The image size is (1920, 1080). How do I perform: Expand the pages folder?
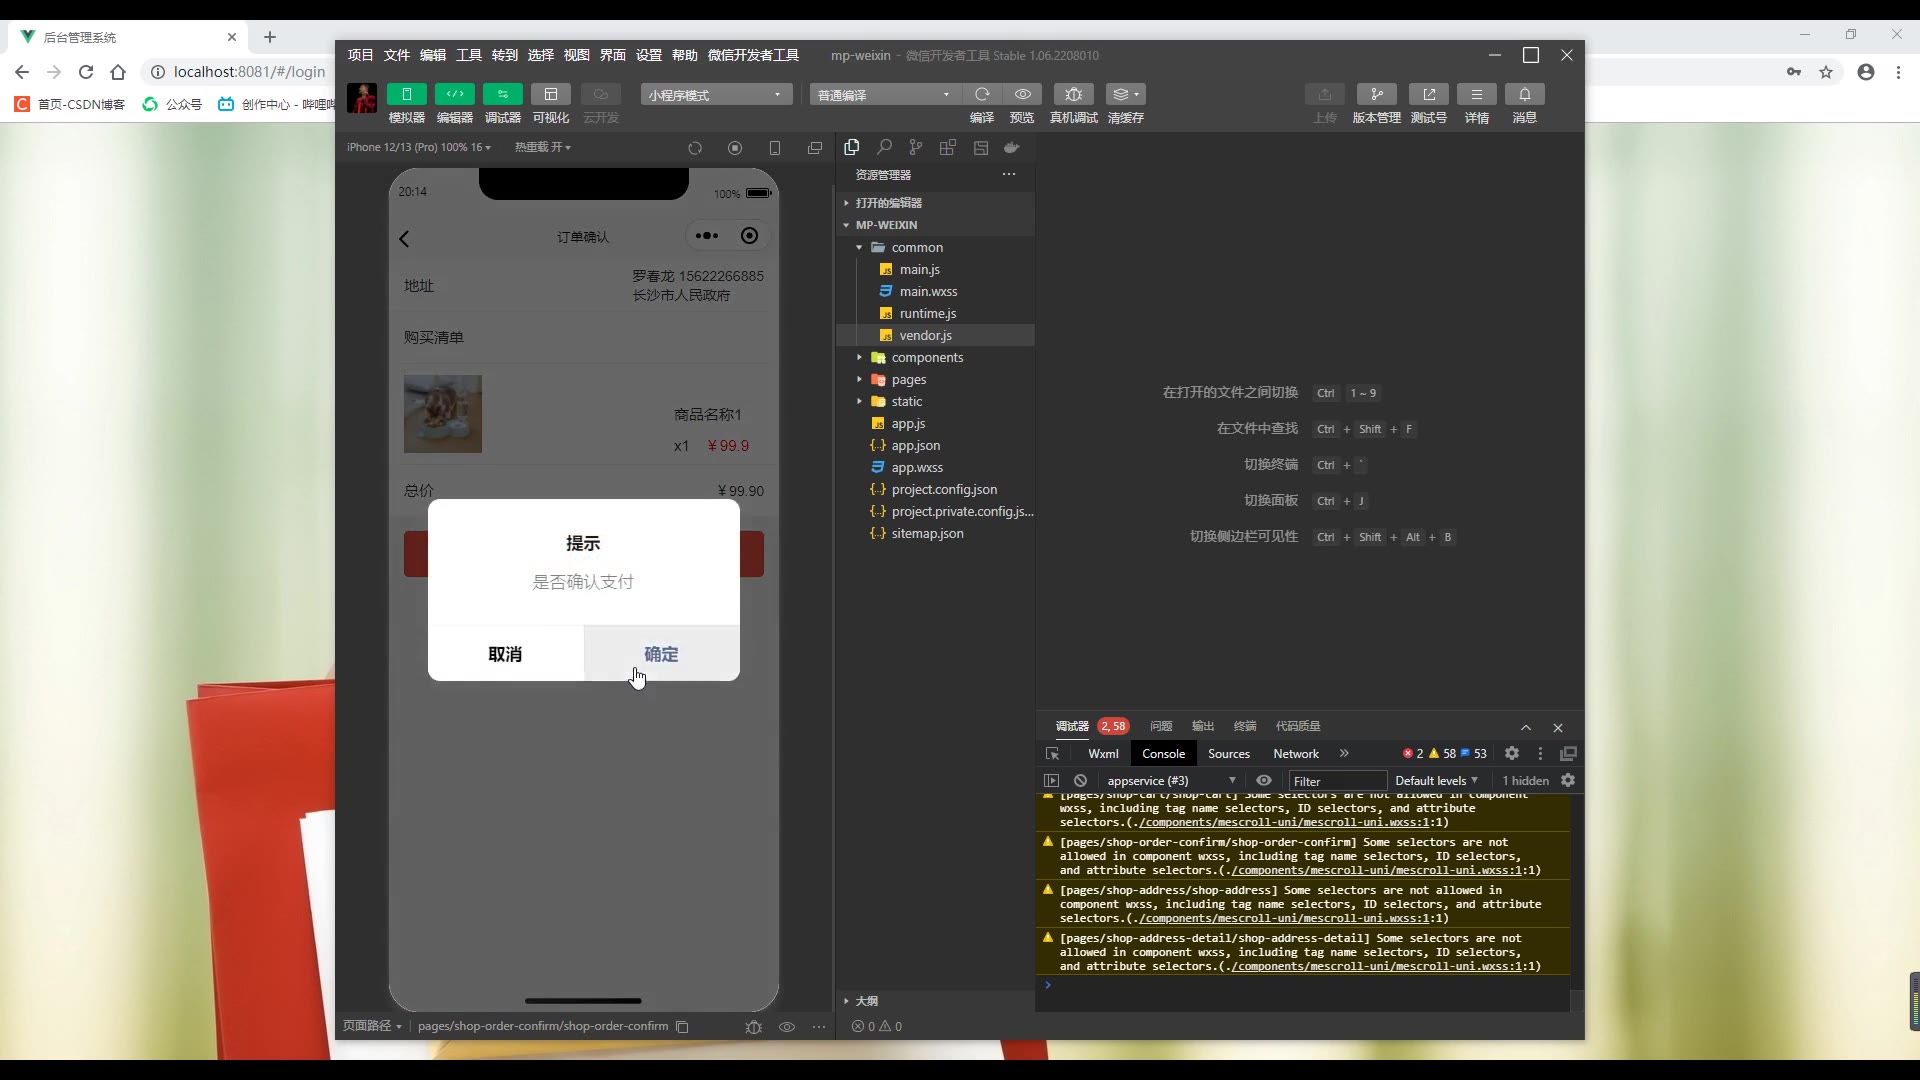tap(935, 379)
